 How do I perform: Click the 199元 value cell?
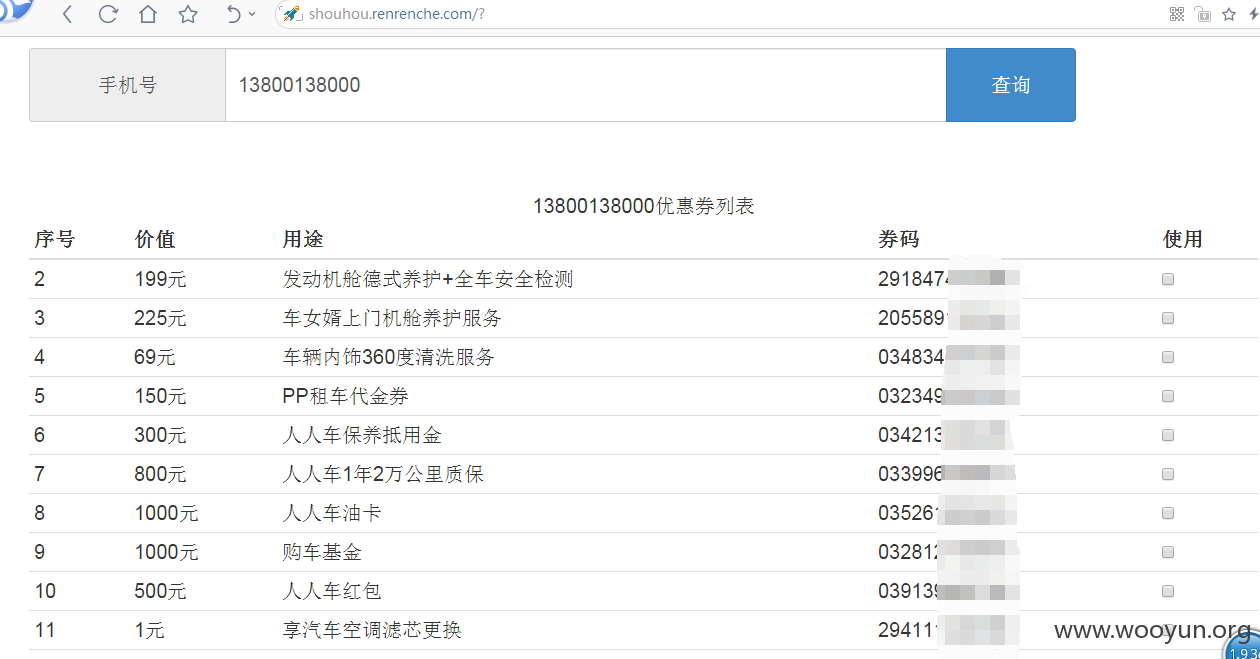160,279
